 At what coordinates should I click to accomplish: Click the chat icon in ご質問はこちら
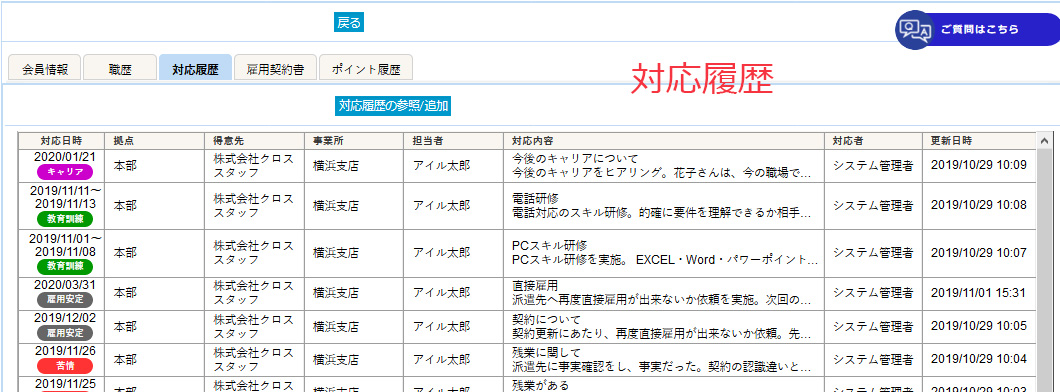pyautogui.click(x=916, y=30)
